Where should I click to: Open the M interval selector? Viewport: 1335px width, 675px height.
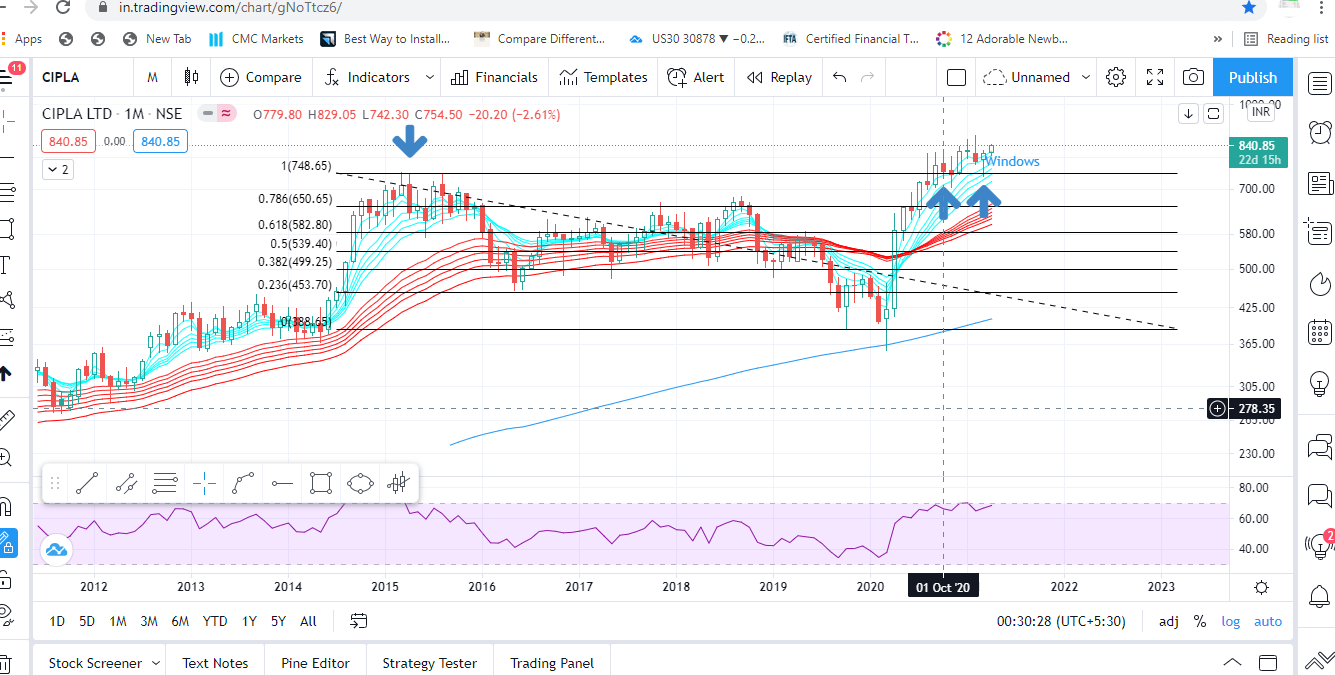152,77
